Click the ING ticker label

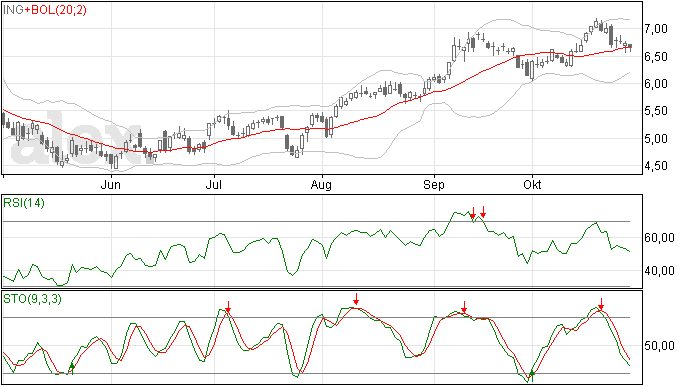(13, 10)
